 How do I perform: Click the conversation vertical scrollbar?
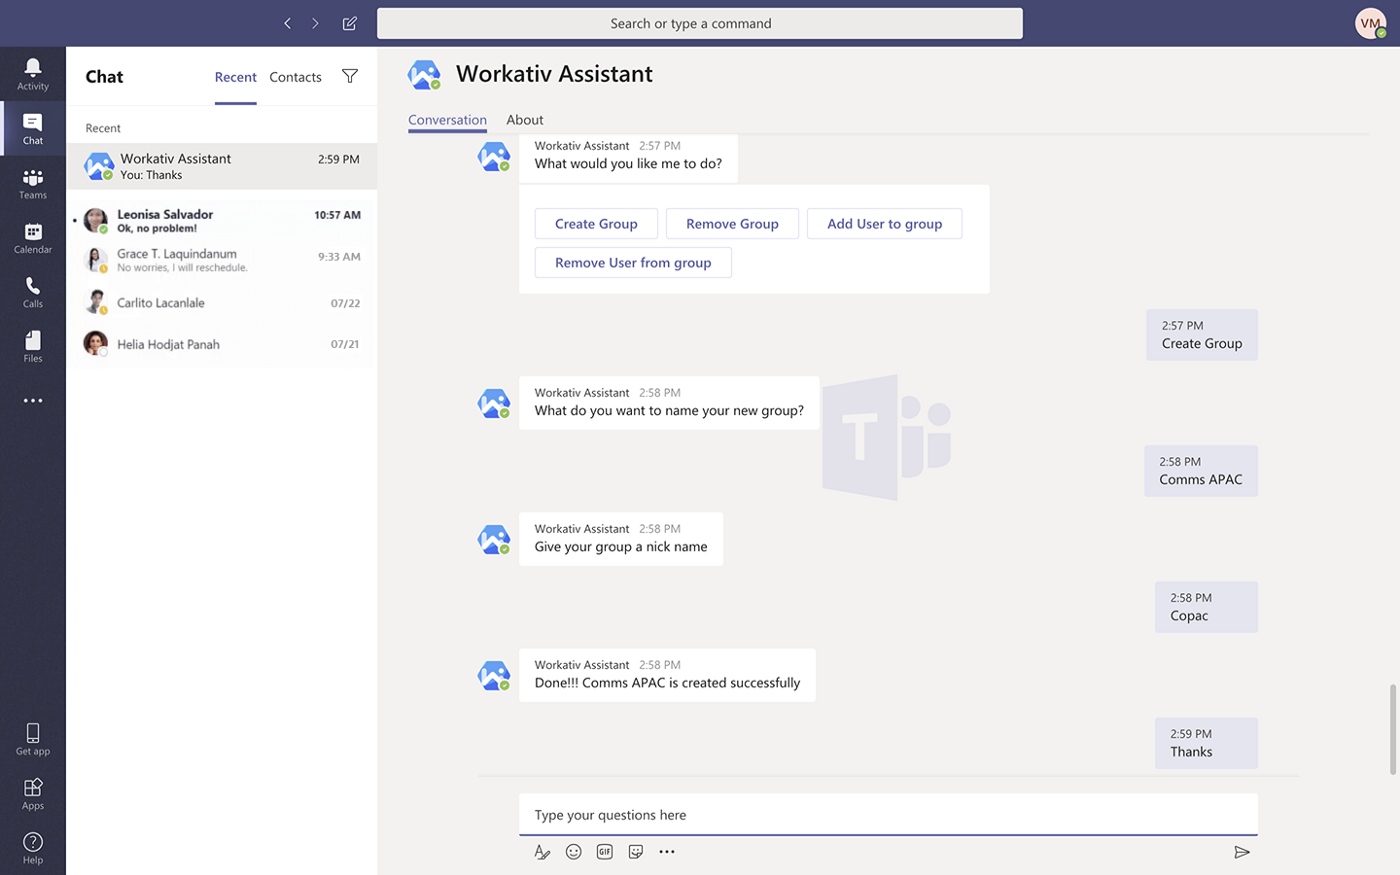pos(1392,729)
